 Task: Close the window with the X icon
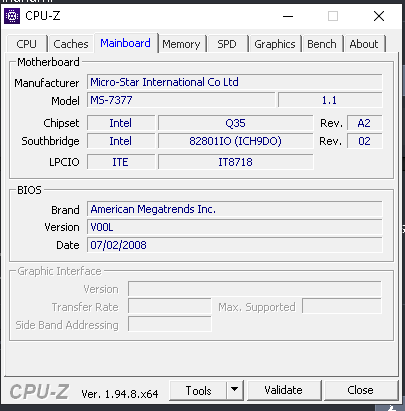tap(379, 16)
